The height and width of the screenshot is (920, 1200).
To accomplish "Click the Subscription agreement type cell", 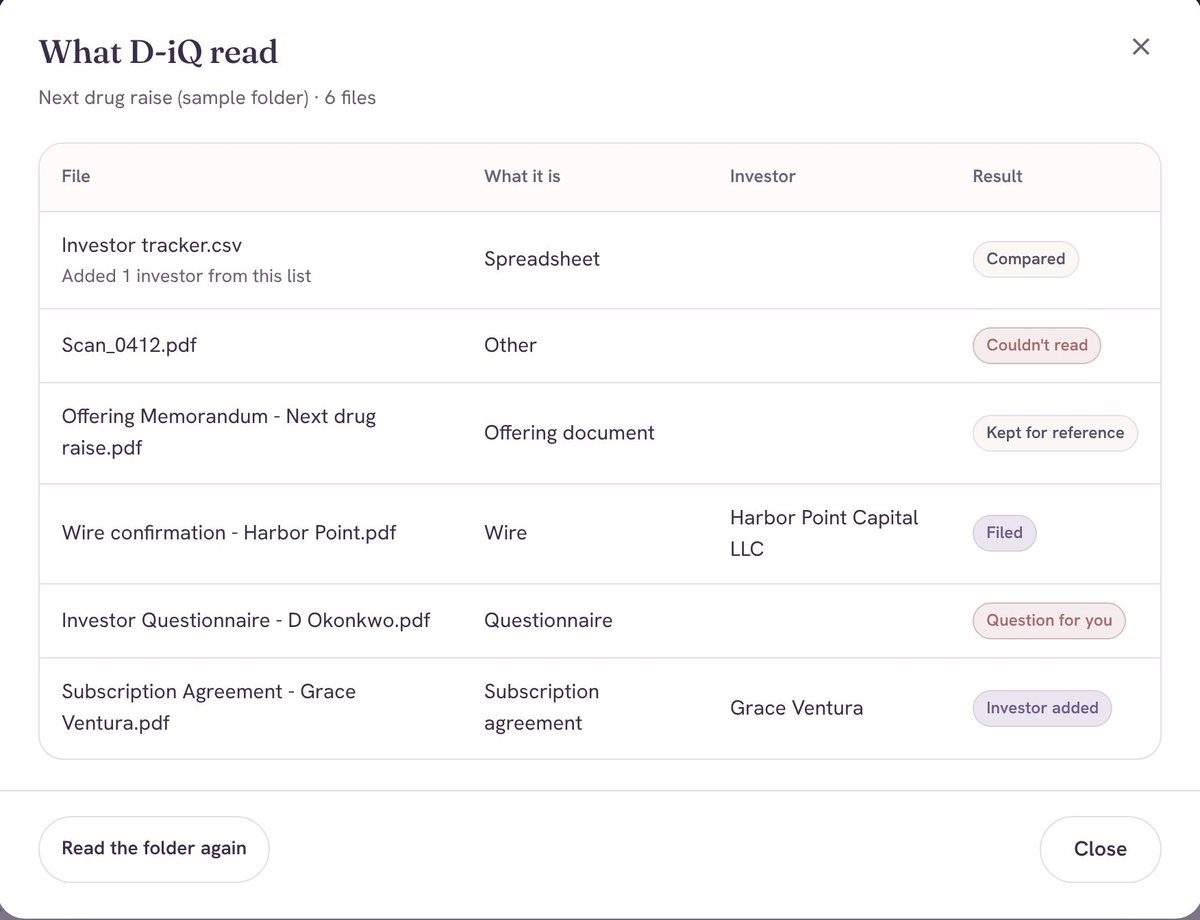I will coord(542,707).
